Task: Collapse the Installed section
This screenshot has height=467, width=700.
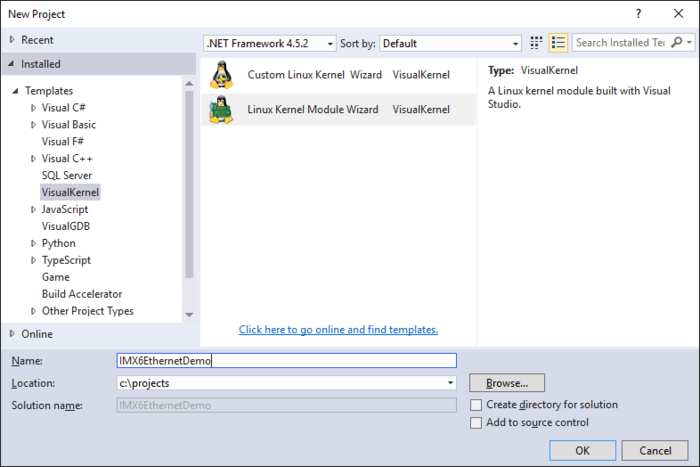Action: [x=11, y=64]
